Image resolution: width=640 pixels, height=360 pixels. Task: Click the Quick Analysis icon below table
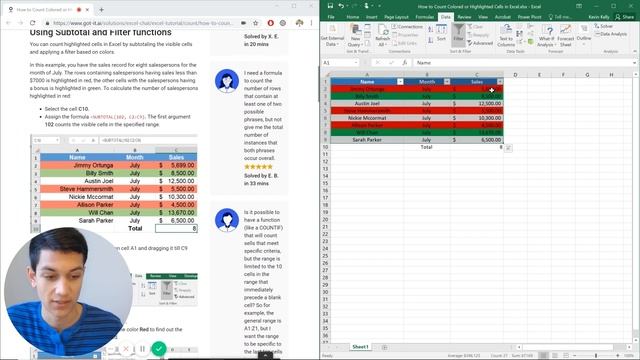508,149
